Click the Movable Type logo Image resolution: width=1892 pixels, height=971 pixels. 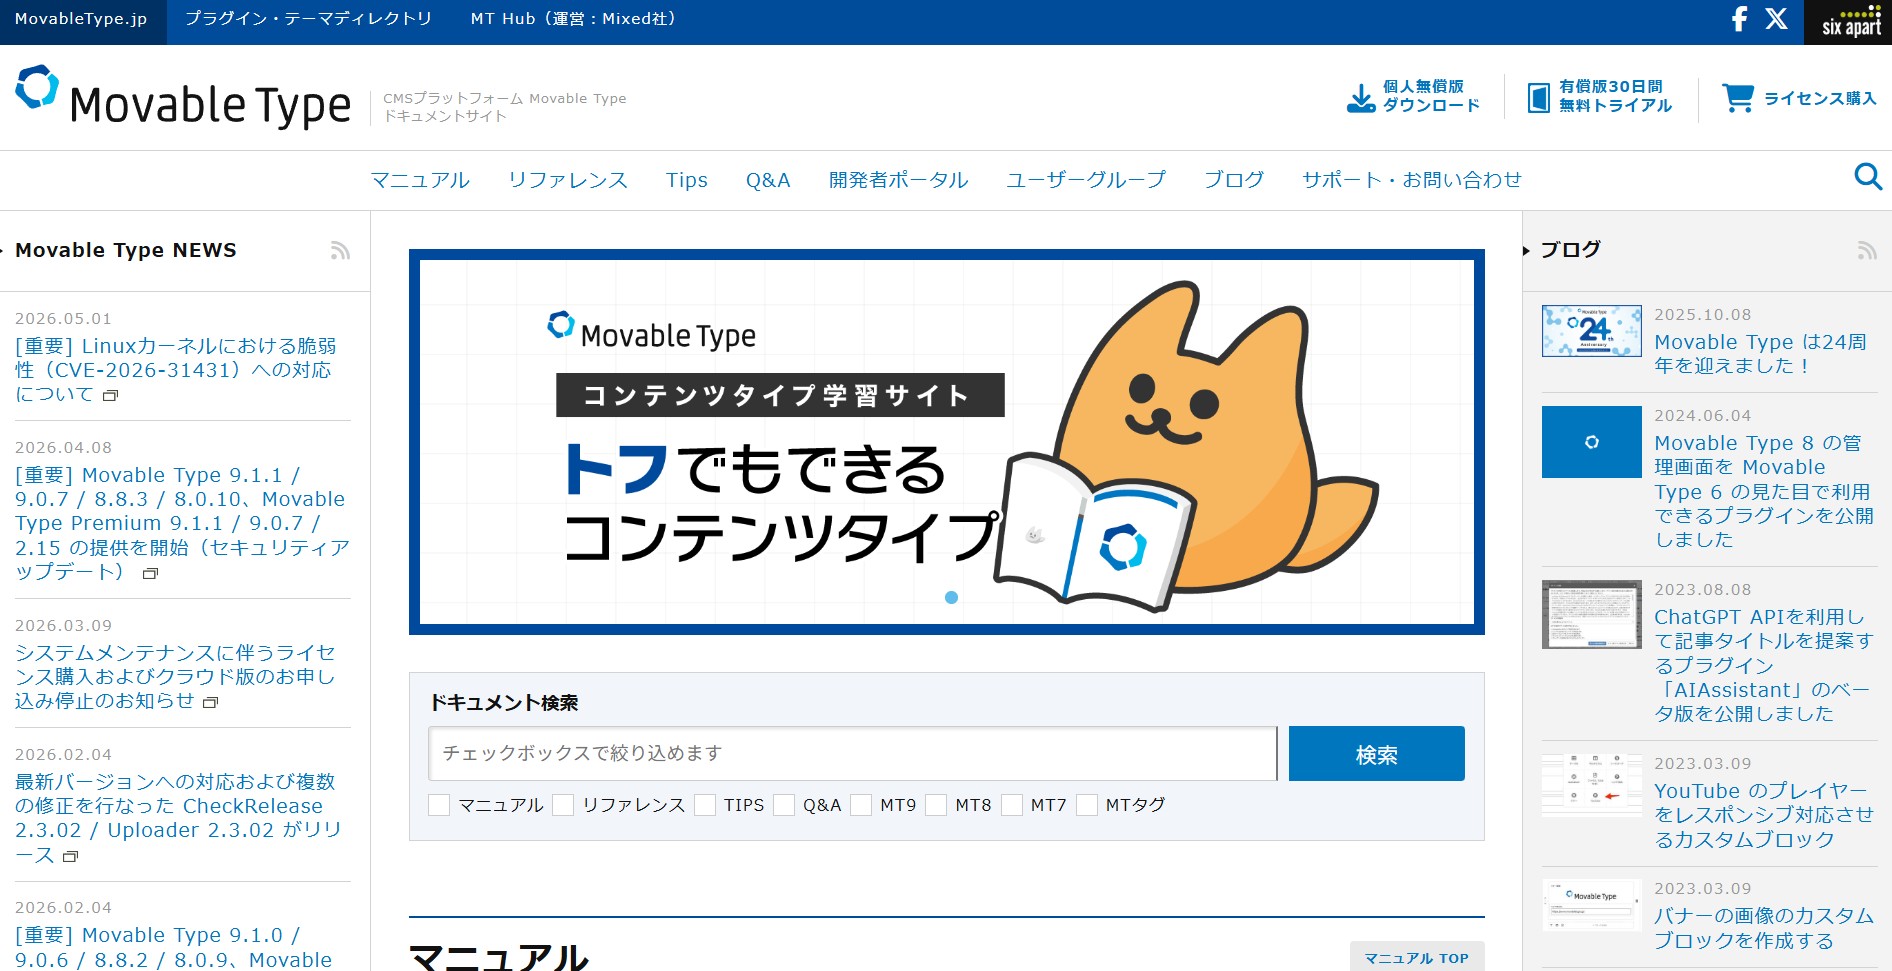click(183, 98)
